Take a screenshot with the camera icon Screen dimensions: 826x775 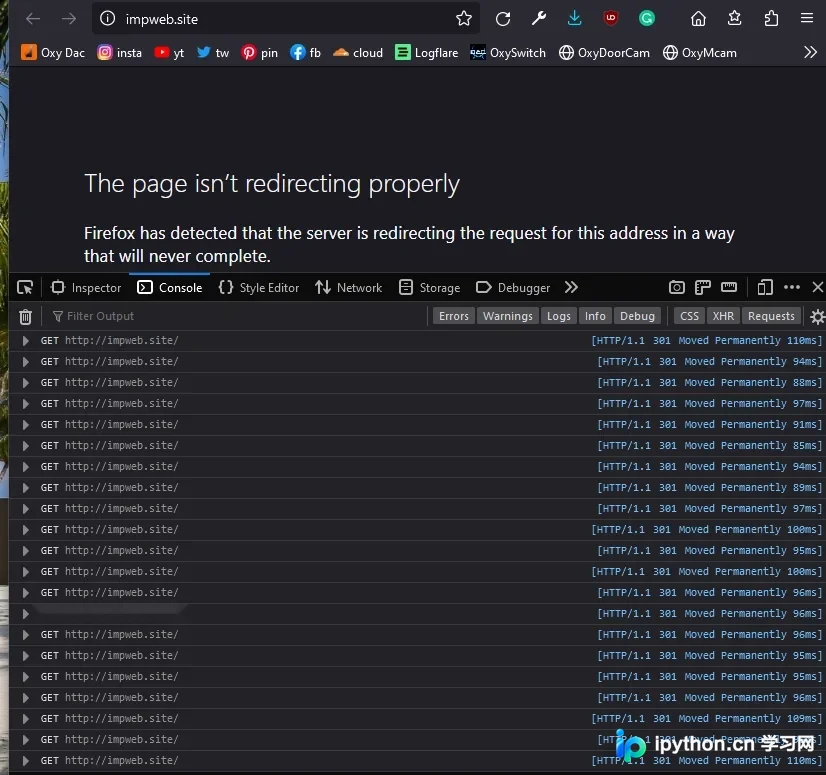677,288
